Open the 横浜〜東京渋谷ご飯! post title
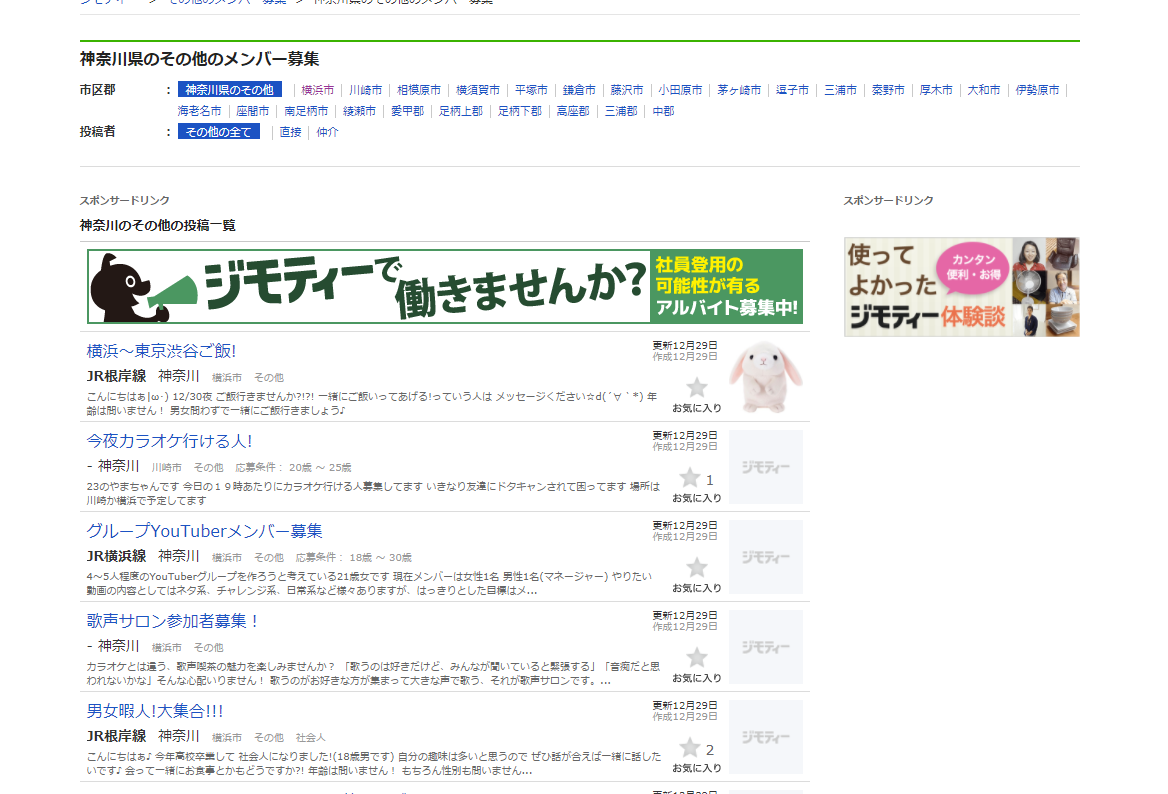The width and height of the screenshot is (1168, 794). 161,351
